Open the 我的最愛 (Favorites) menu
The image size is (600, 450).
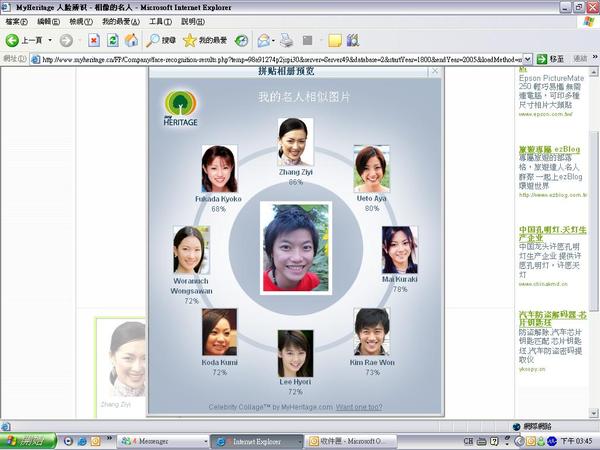click(121, 22)
